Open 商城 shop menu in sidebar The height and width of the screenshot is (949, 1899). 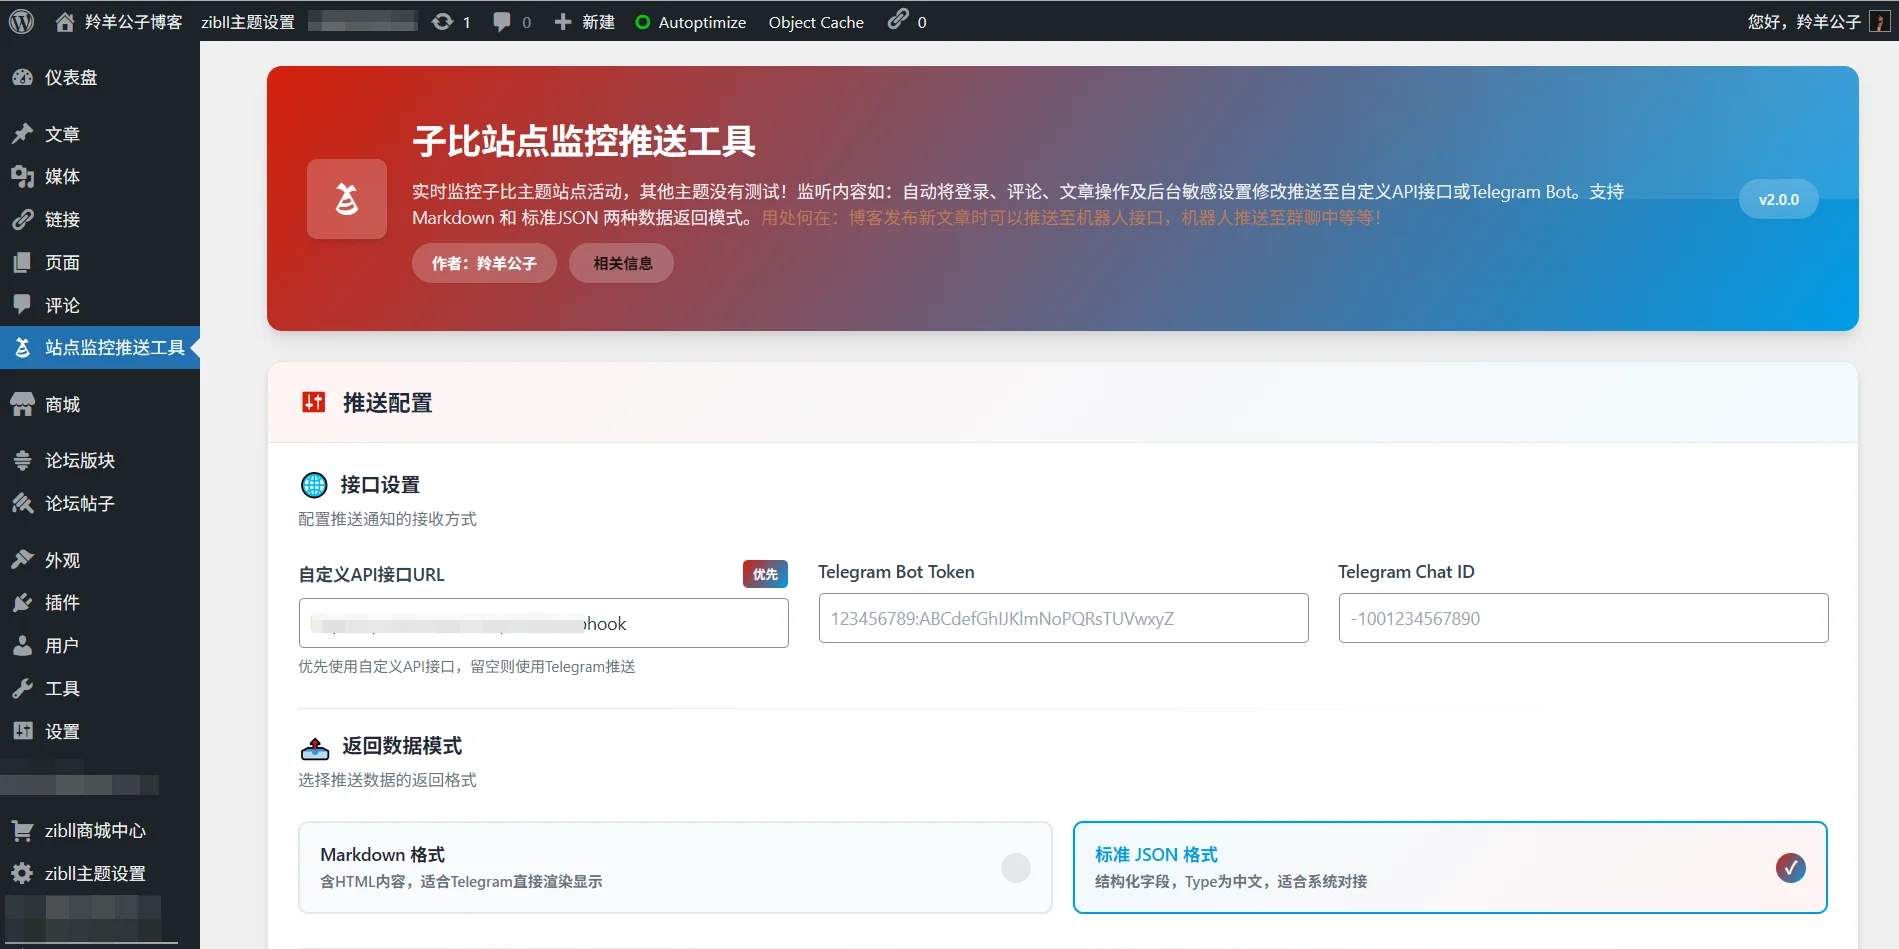point(62,404)
